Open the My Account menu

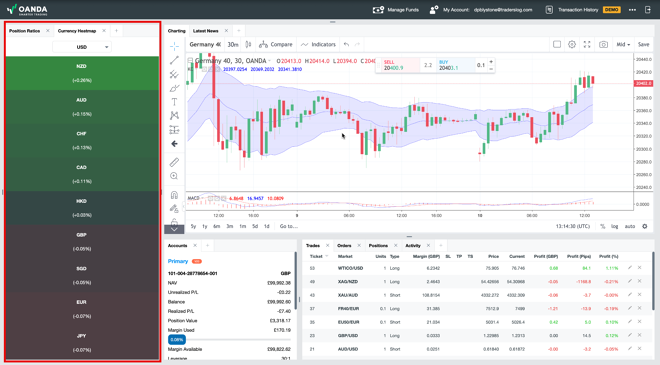pyautogui.click(x=481, y=10)
